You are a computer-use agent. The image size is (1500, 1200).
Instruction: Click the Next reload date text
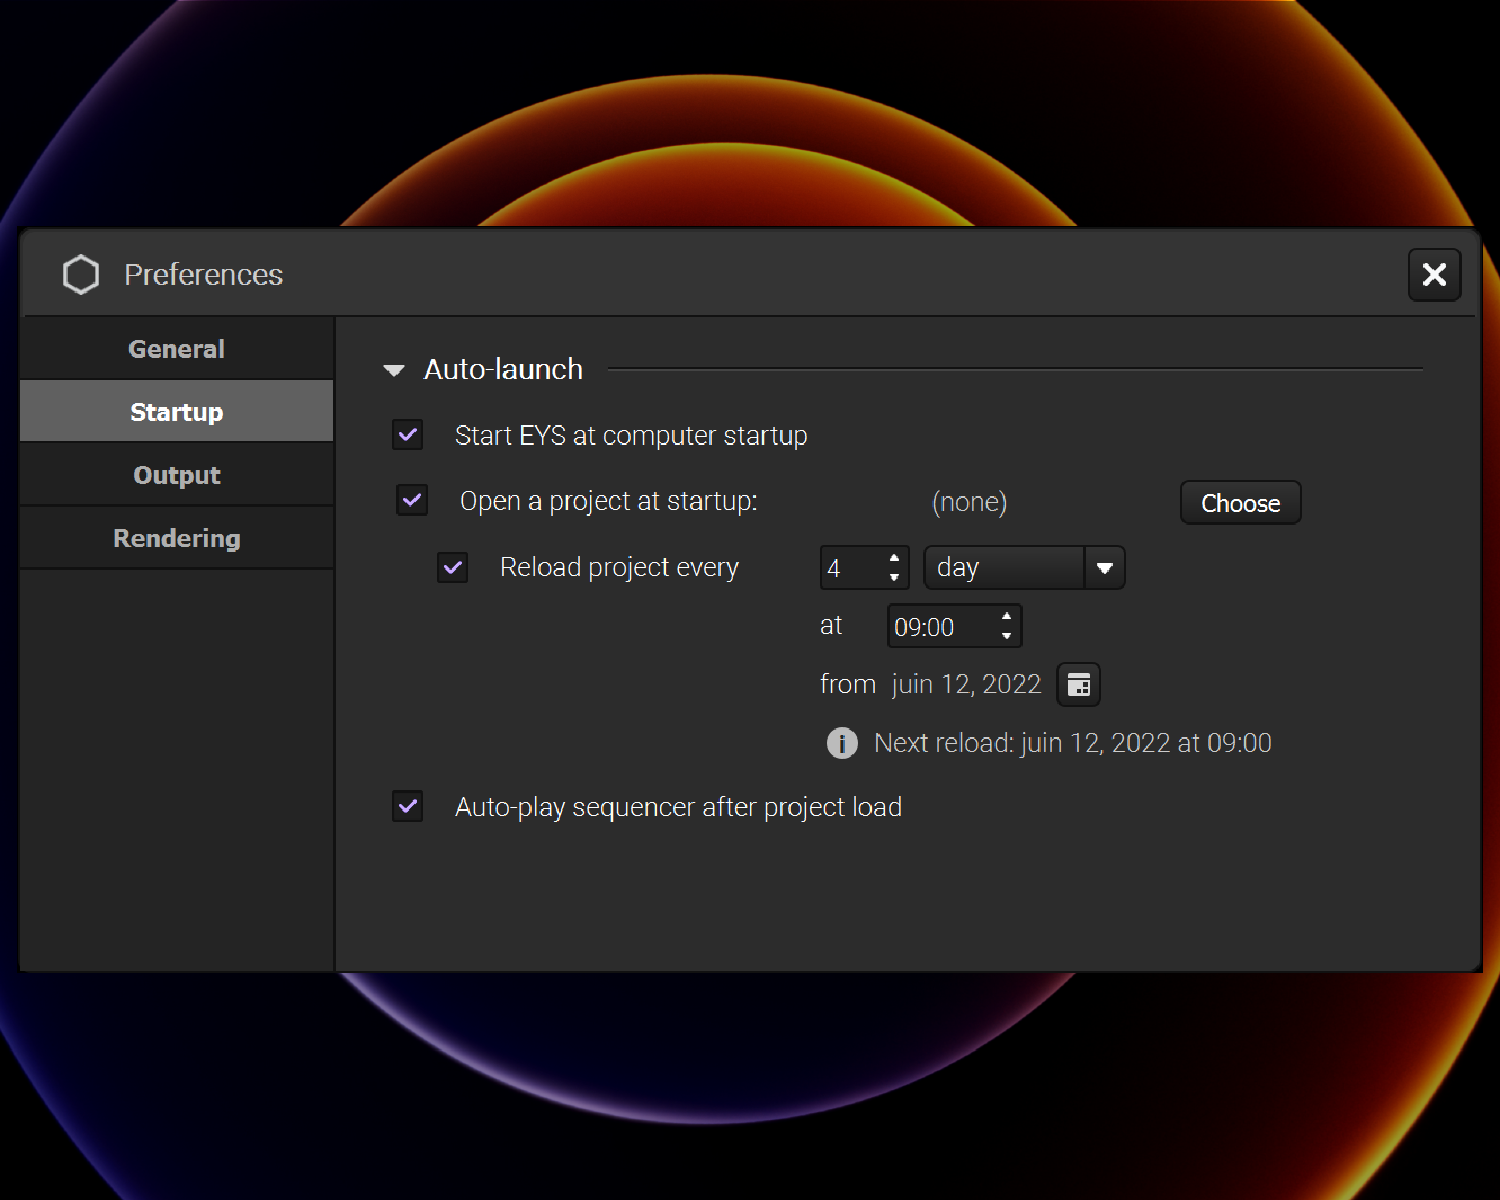coord(1073,743)
